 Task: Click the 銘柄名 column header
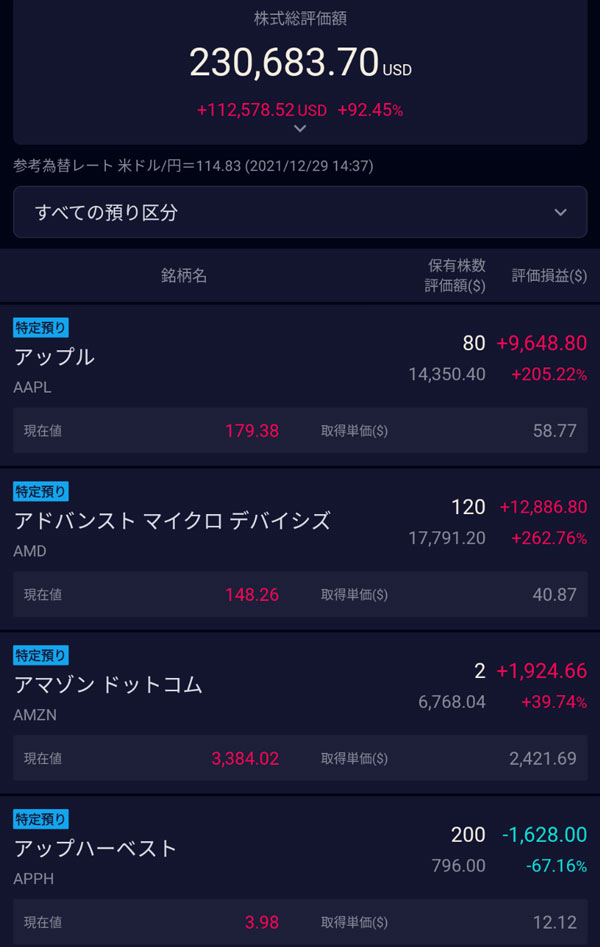tap(184, 275)
